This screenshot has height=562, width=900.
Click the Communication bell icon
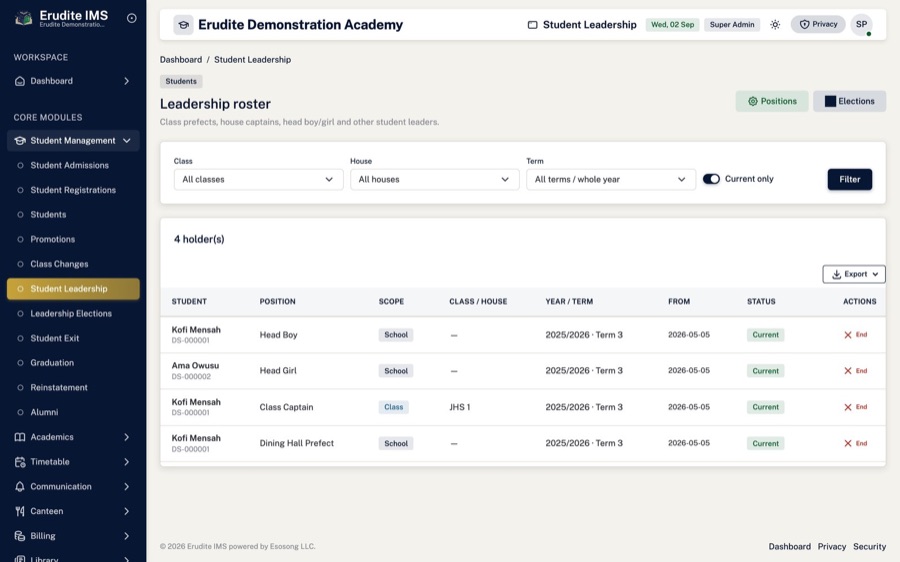(20, 486)
